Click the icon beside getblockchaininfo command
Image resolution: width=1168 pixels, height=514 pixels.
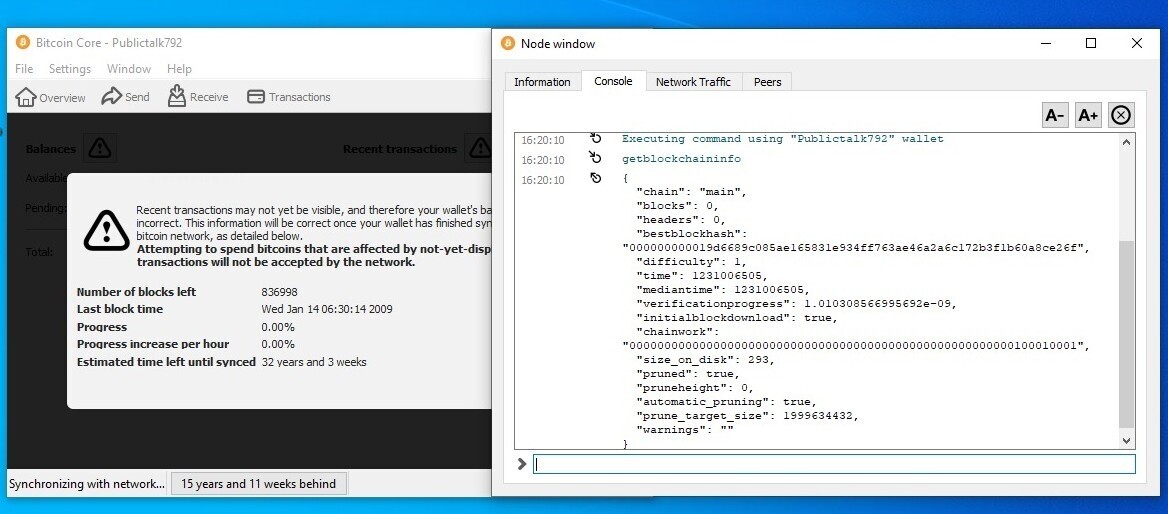595,157
